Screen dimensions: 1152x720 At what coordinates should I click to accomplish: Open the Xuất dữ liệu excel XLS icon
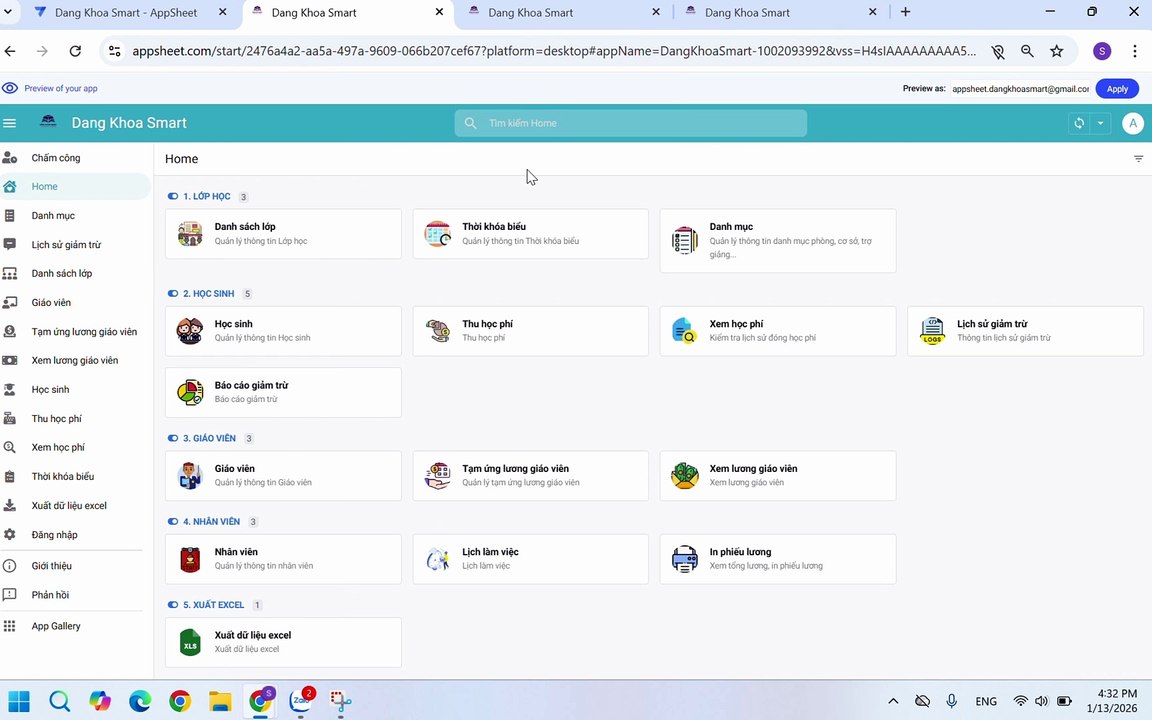(x=190, y=642)
